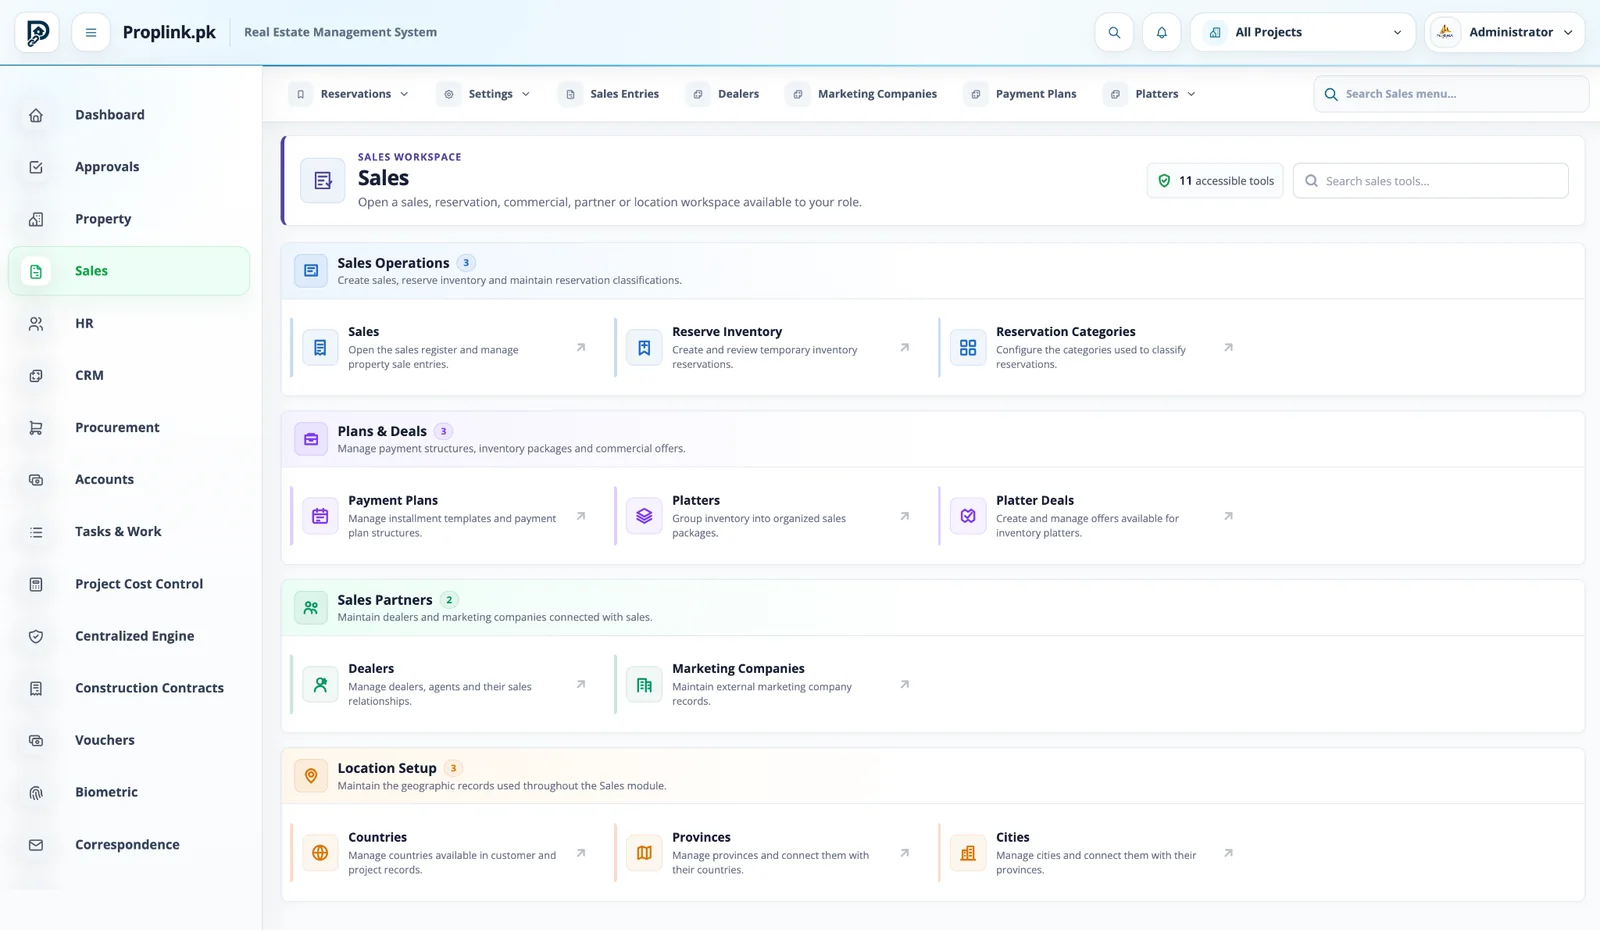Open the notifications bell icon

[x=1162, y=32]
